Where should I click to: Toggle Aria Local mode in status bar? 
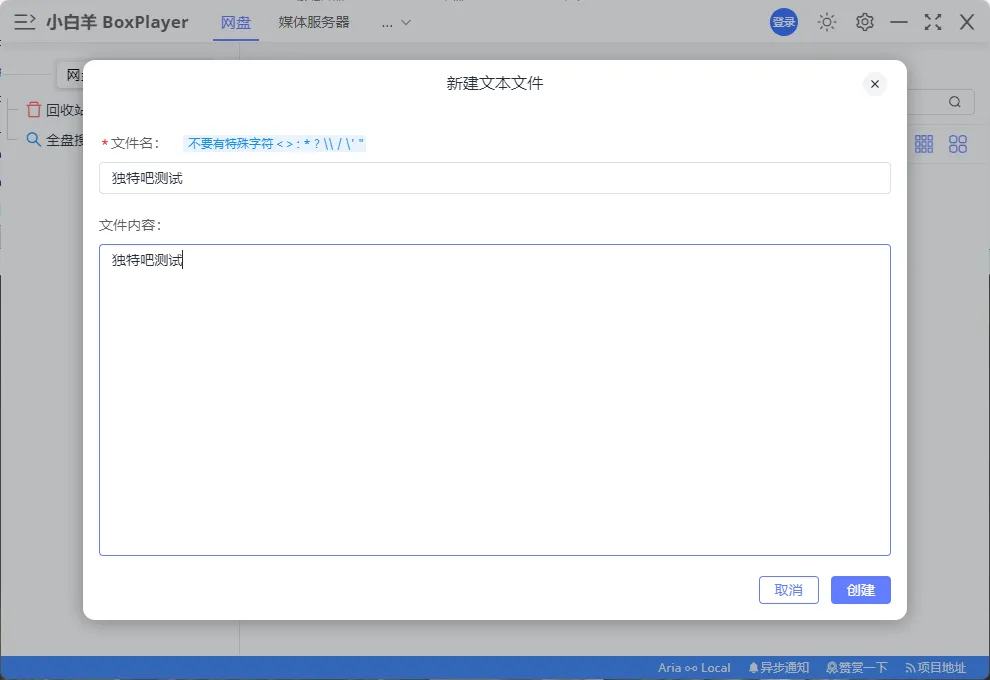click(693, 667)
